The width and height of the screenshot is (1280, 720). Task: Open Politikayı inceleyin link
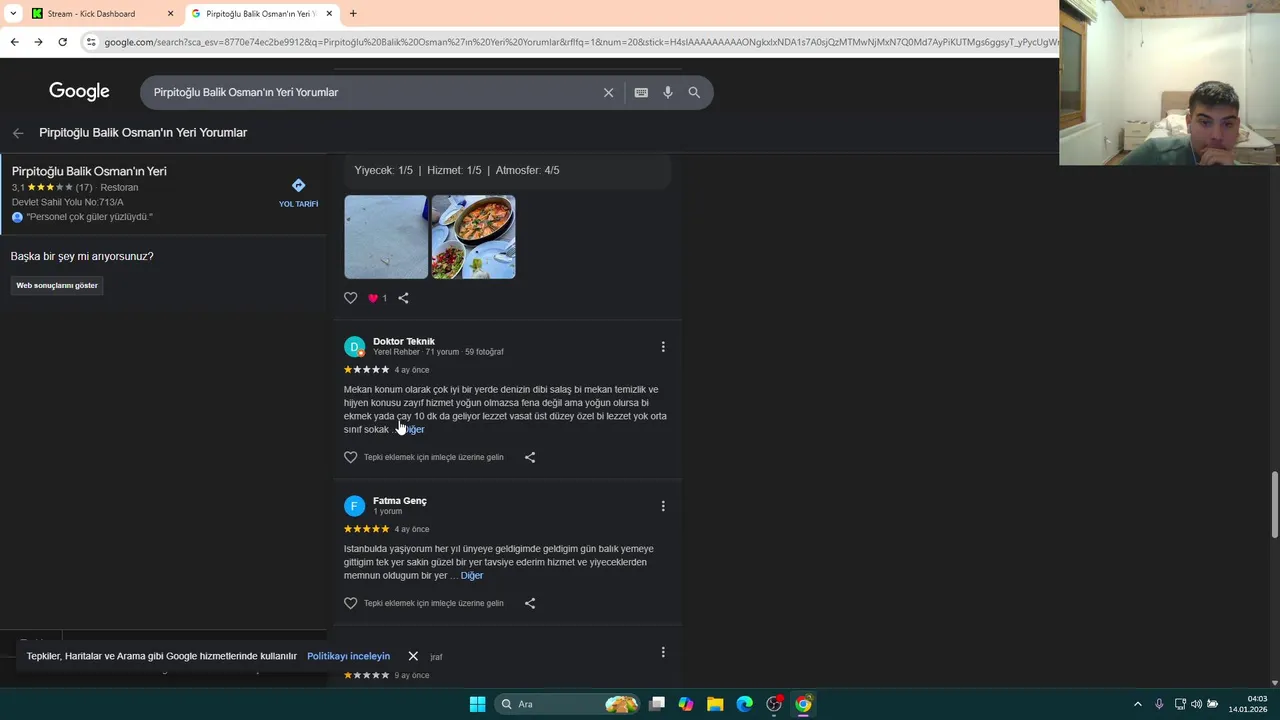pyautogui.click(x=348, y=656)
